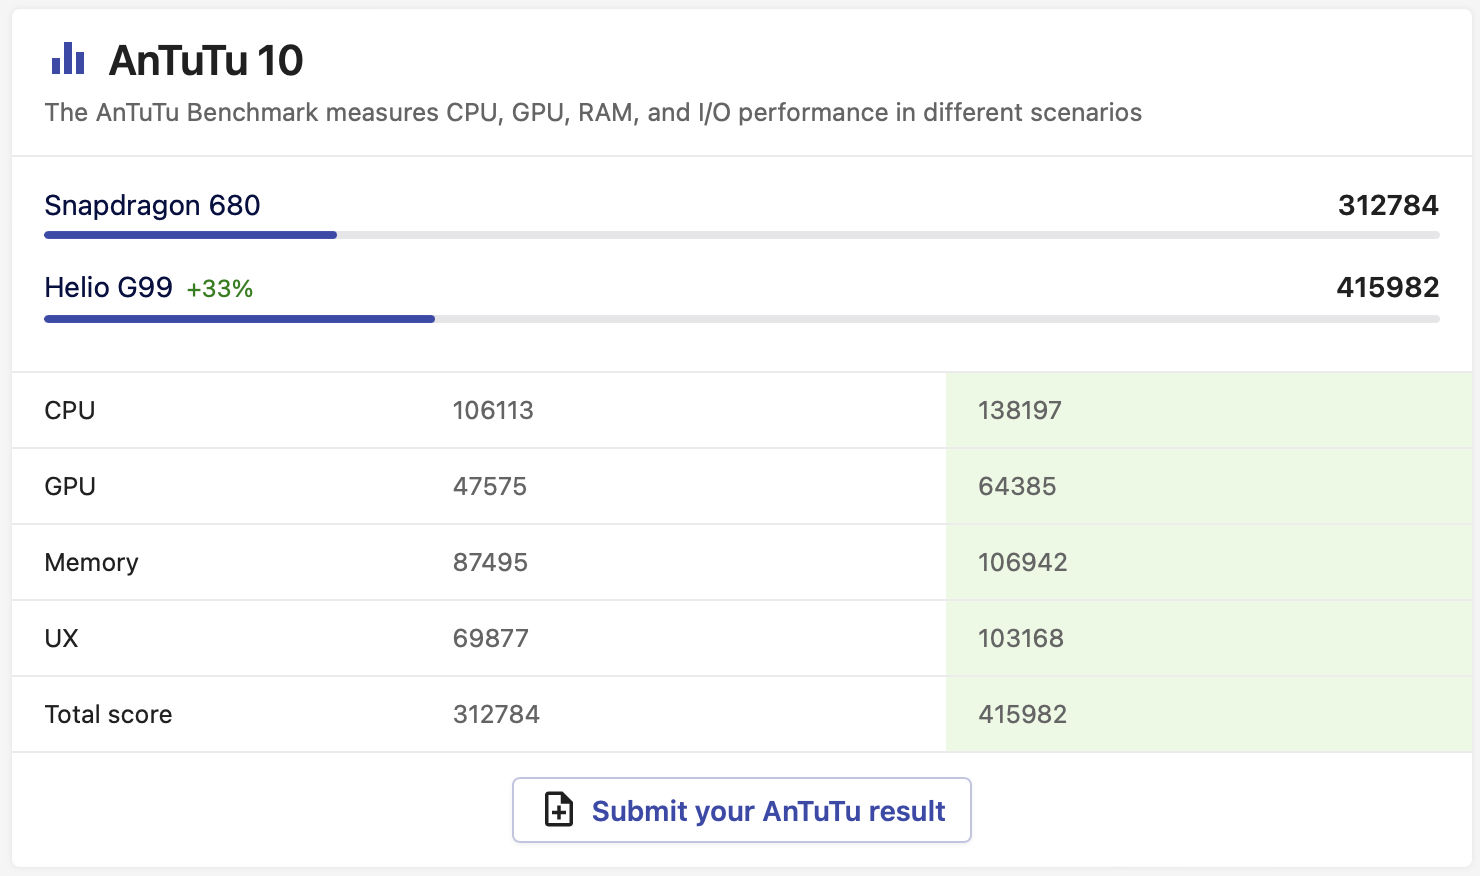Click CPU value 106113
This screenshot has width=1480, height=876.
(x=493, y=410)
